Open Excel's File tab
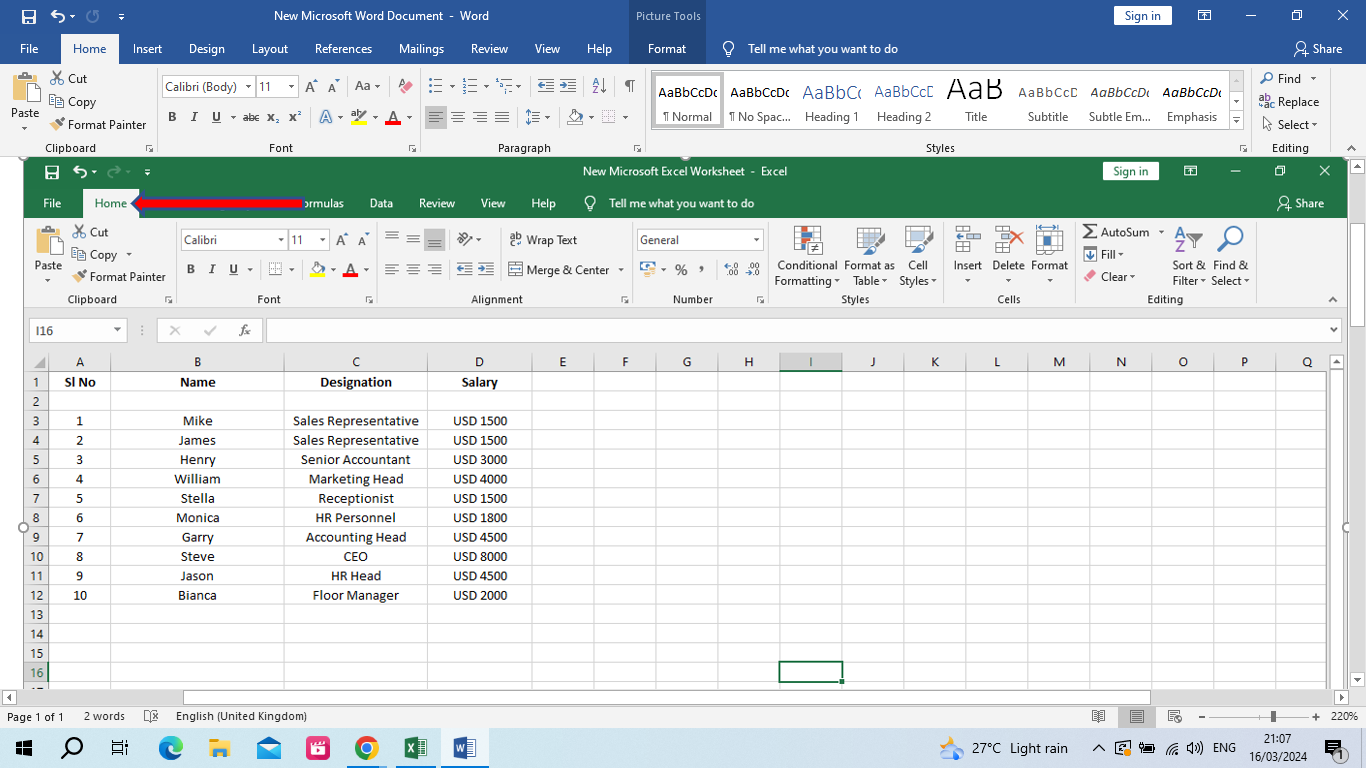 pos(52,203)
